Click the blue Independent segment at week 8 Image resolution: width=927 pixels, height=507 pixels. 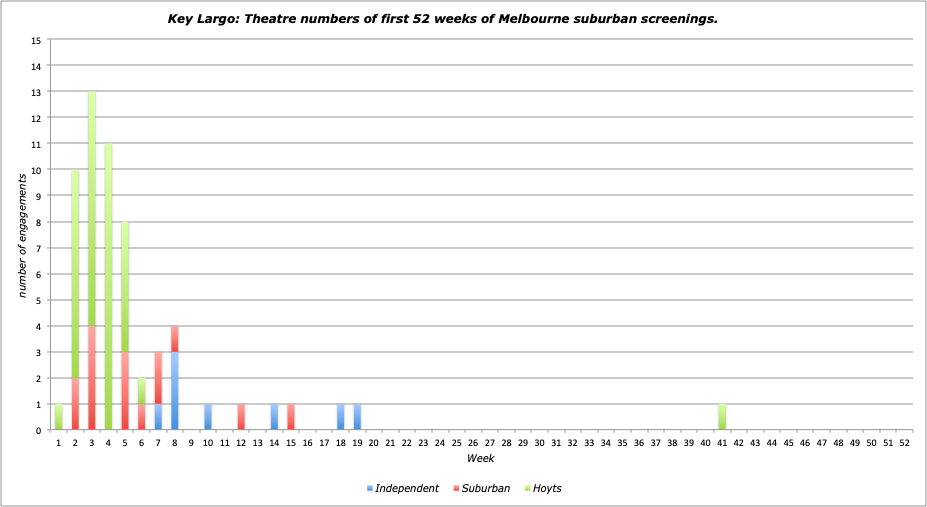click(x=175, y=390)
